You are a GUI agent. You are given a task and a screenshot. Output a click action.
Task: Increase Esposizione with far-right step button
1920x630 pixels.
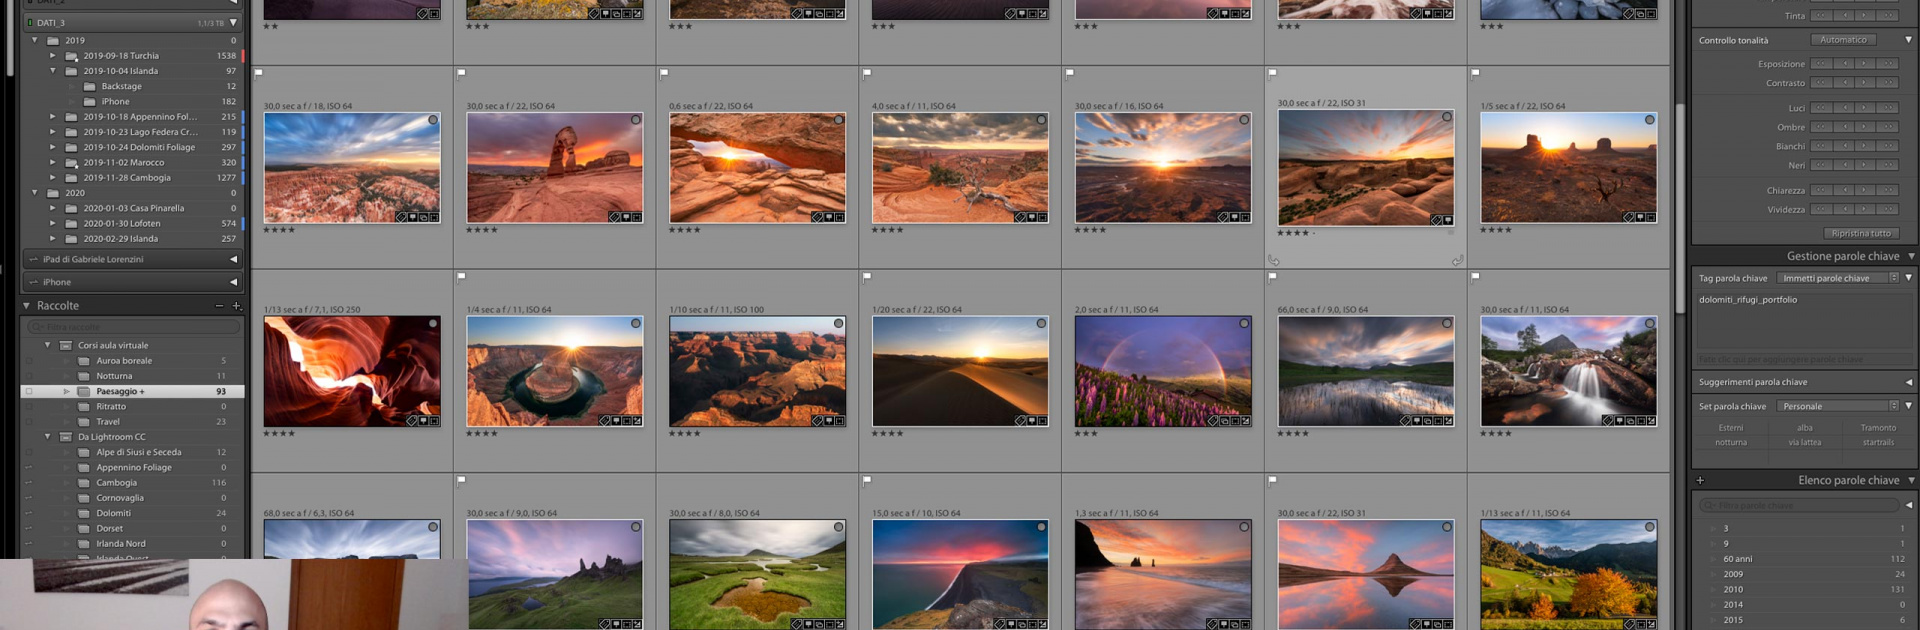click(1887, 64)
